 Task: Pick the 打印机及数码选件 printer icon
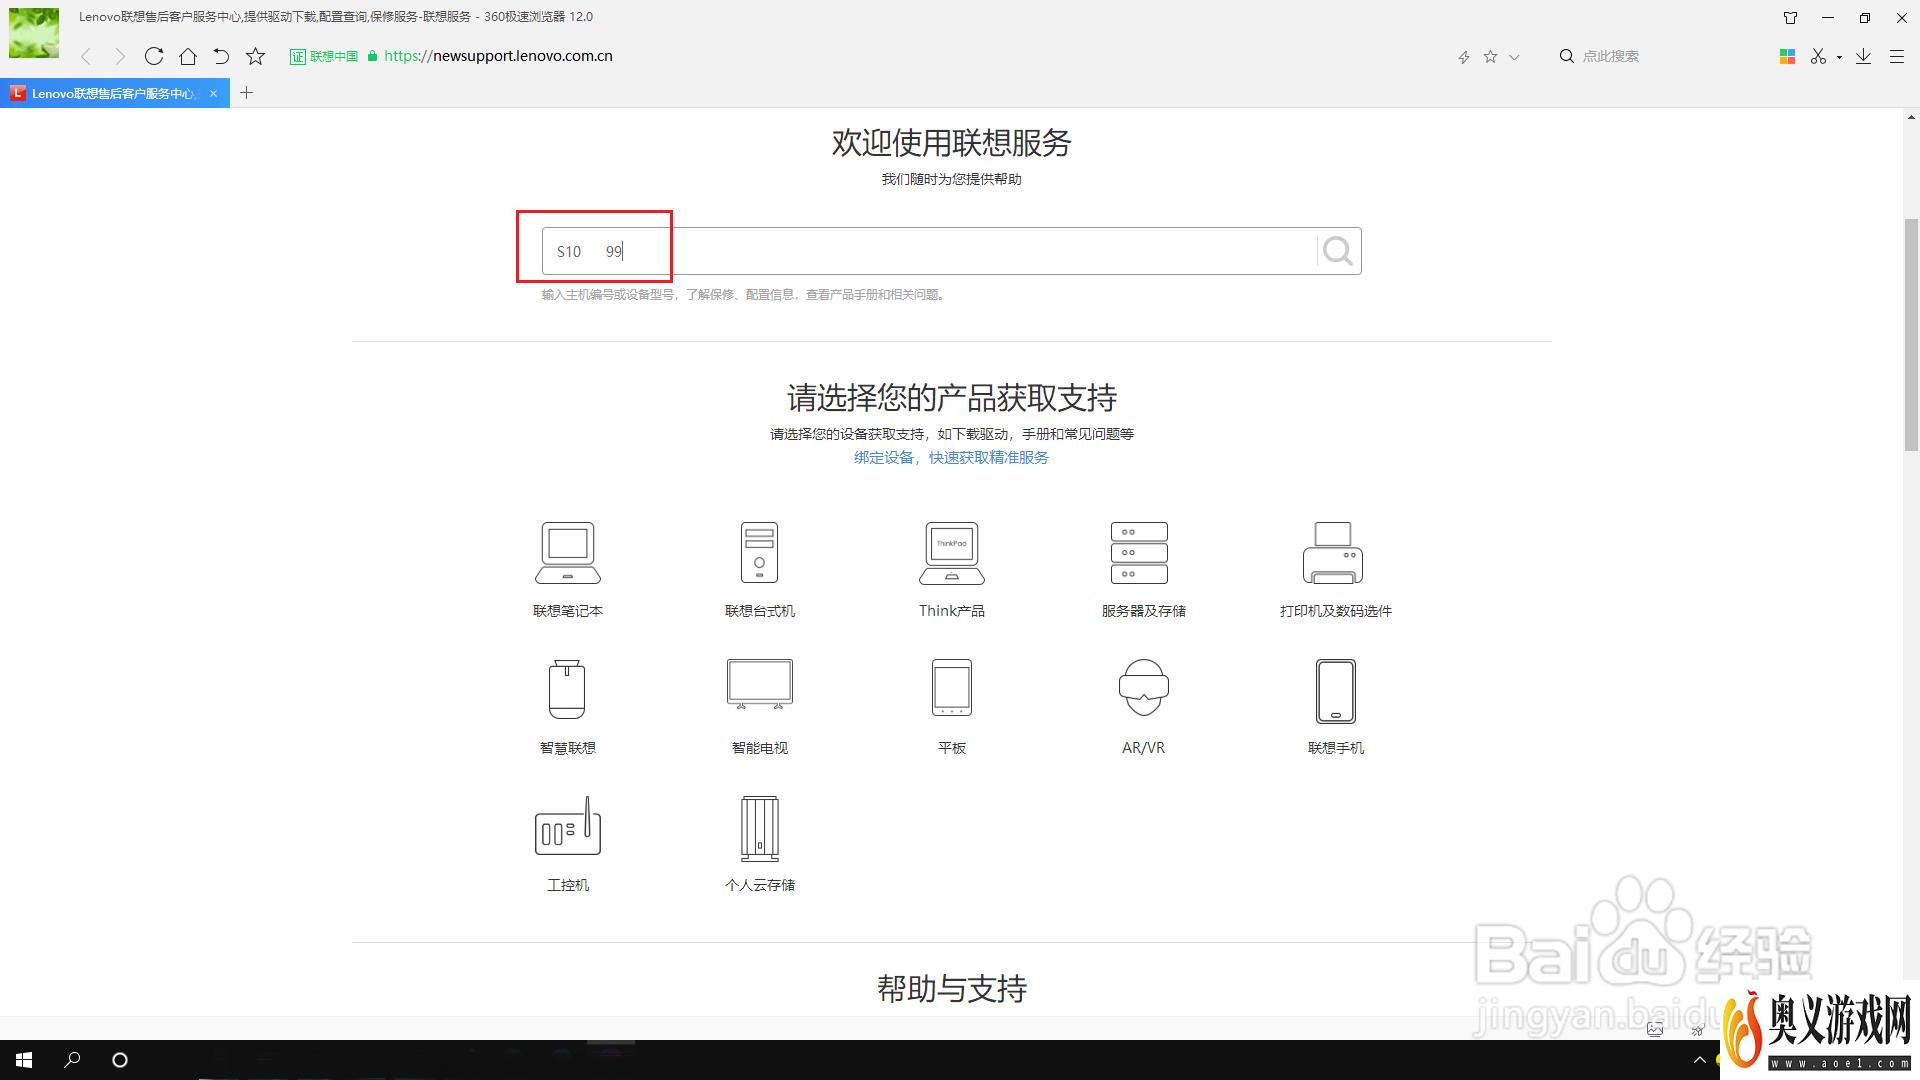click(x=1333, y=553)
